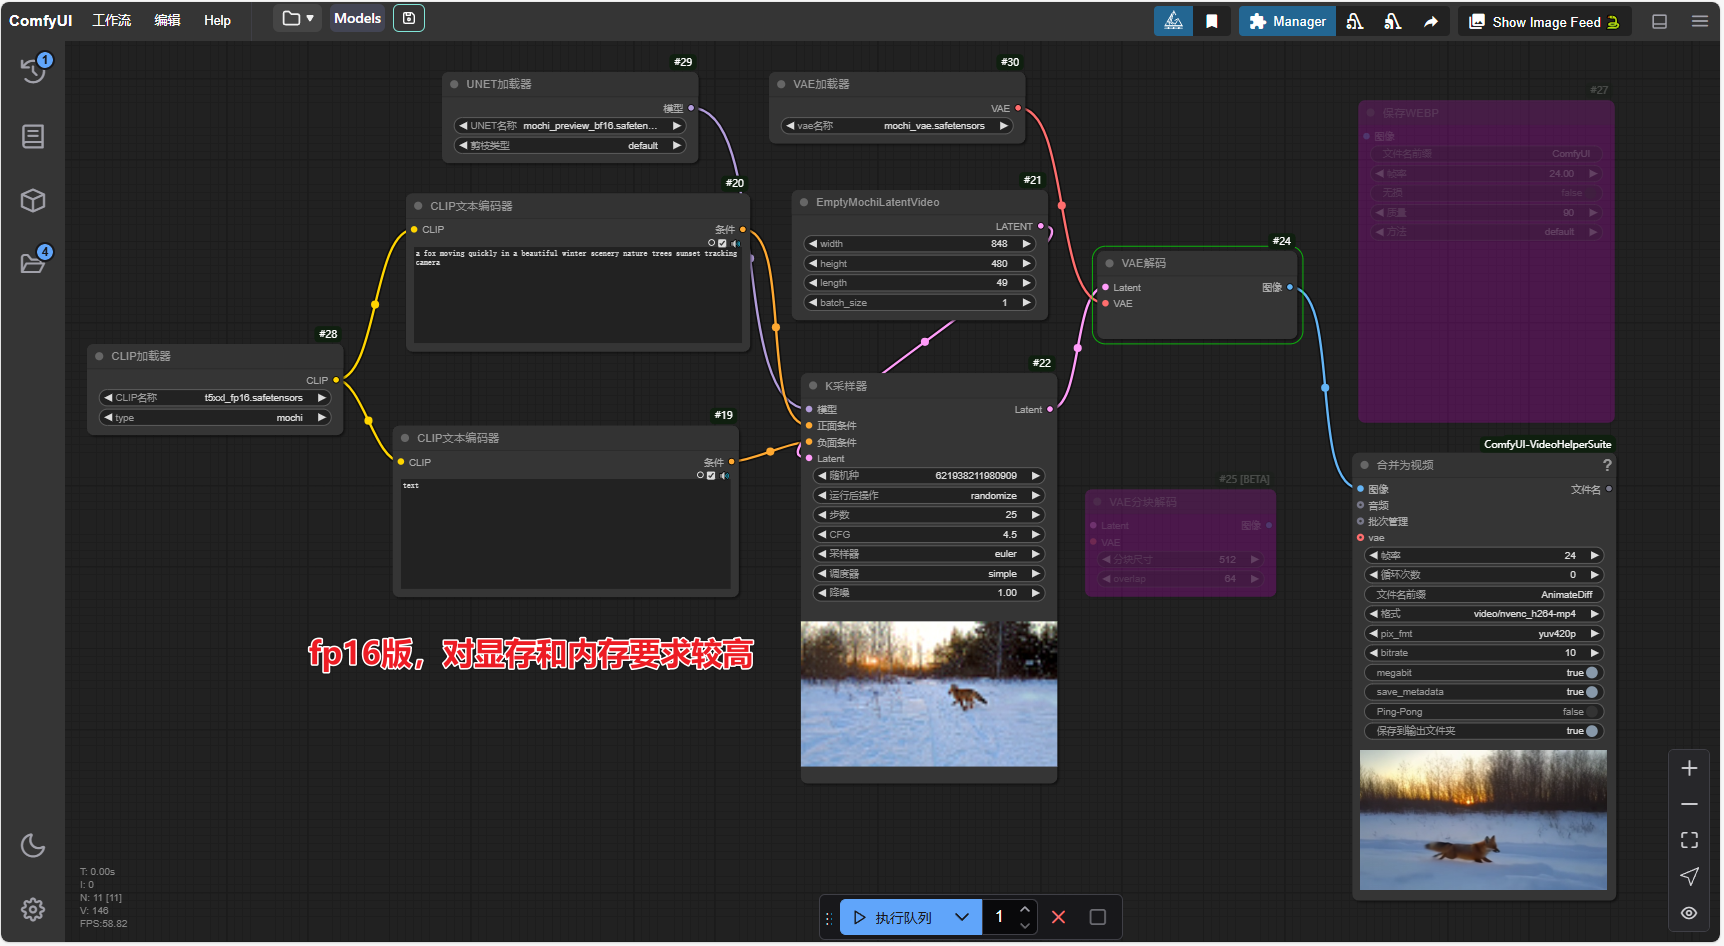Viewport: 1724px width, 946px height.
Task: Open the queue history sidebar icon
Action: (33, 69)
